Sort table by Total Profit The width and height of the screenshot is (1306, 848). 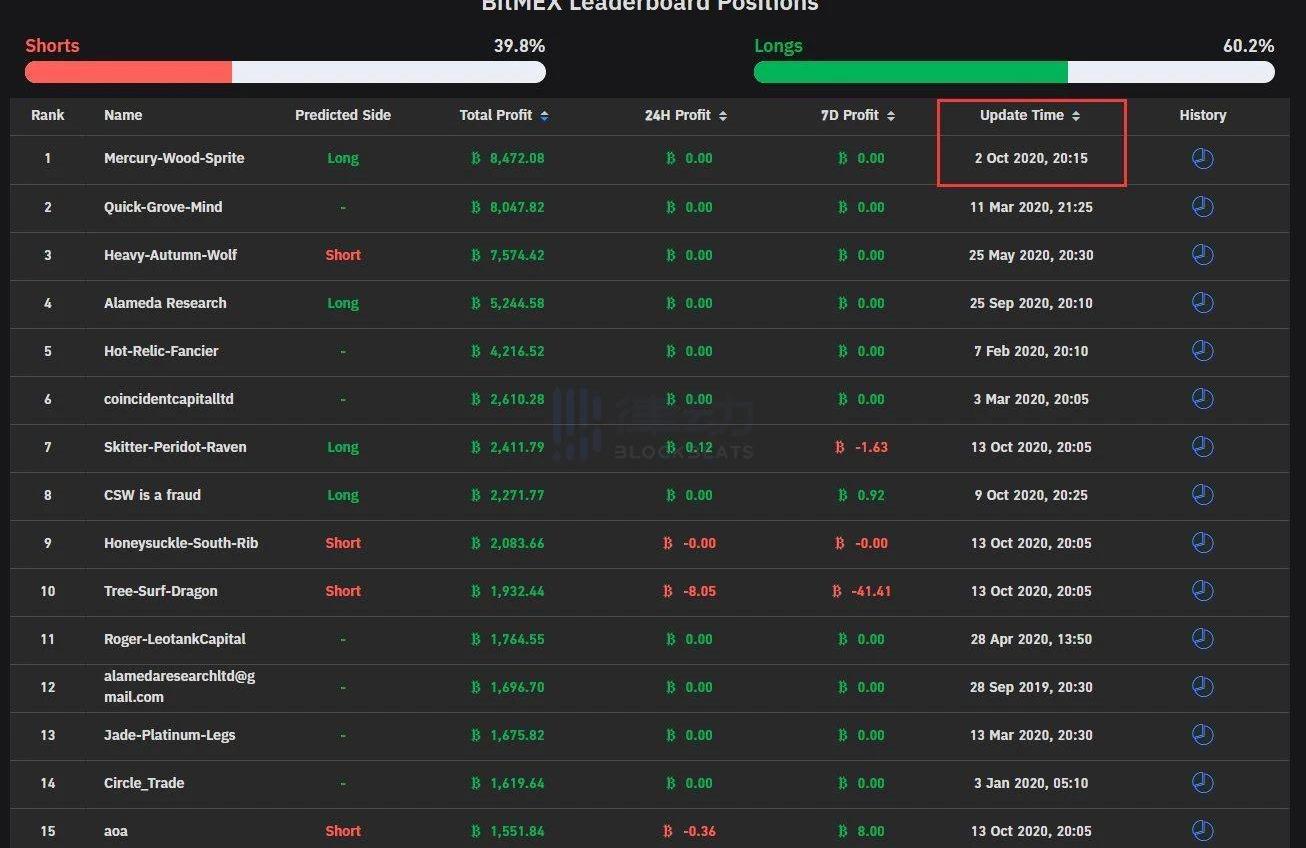504,115
